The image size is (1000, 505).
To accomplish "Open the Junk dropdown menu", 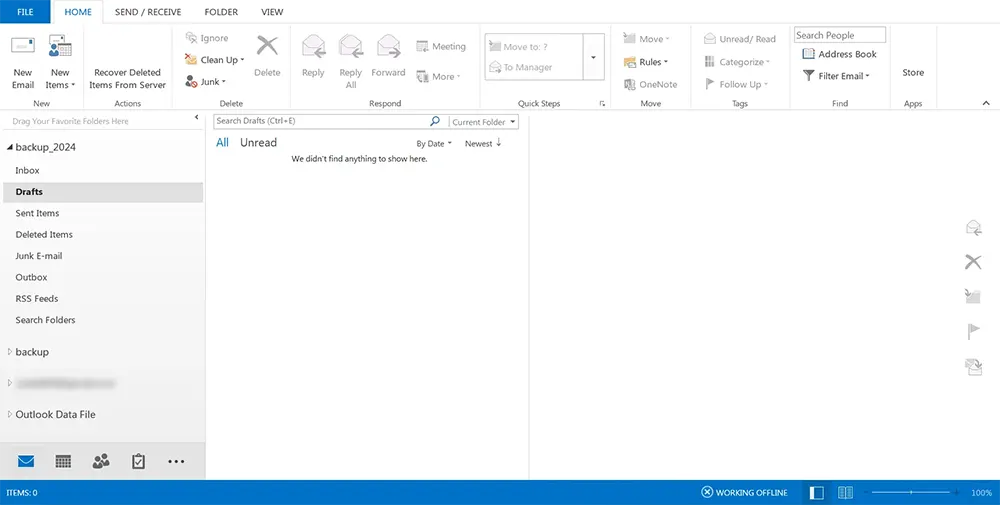I will [x=205, y=82].
